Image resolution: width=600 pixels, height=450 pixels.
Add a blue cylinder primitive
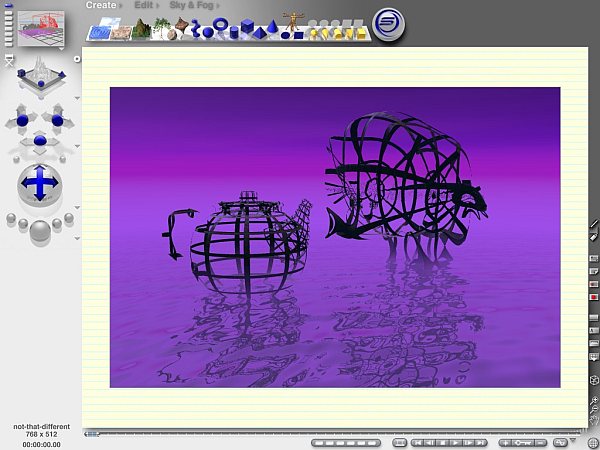pyautogui.click(x=234, y=32)
